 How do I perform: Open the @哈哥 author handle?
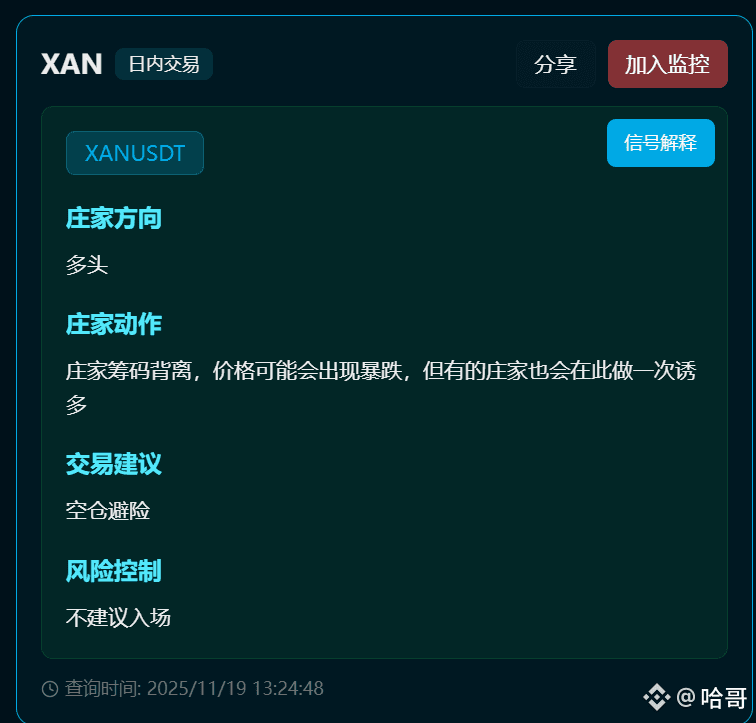712,697
